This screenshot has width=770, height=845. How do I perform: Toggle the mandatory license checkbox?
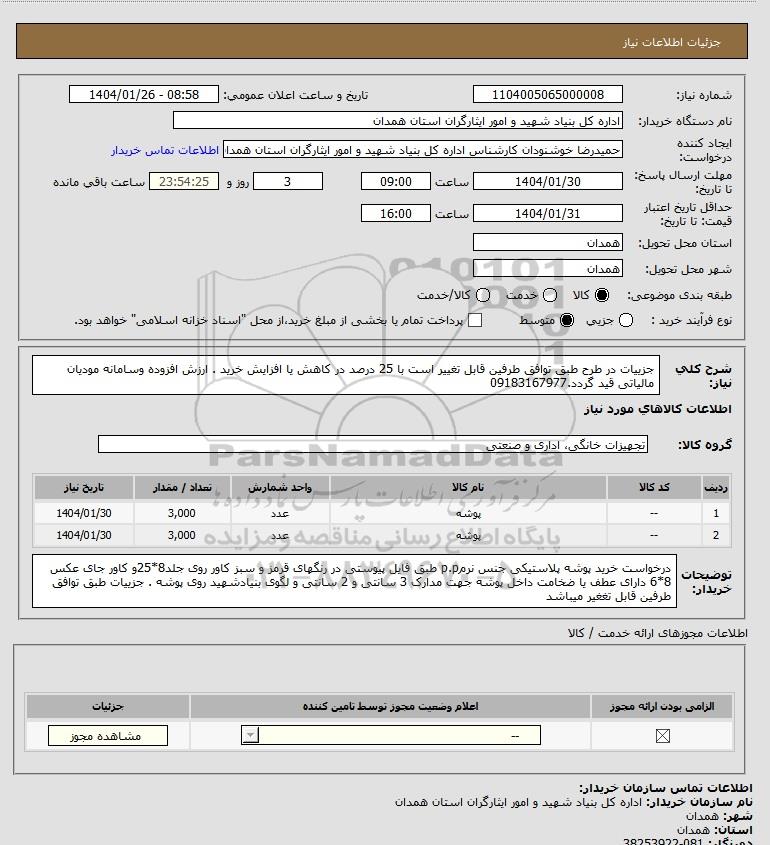pos(663,736)
